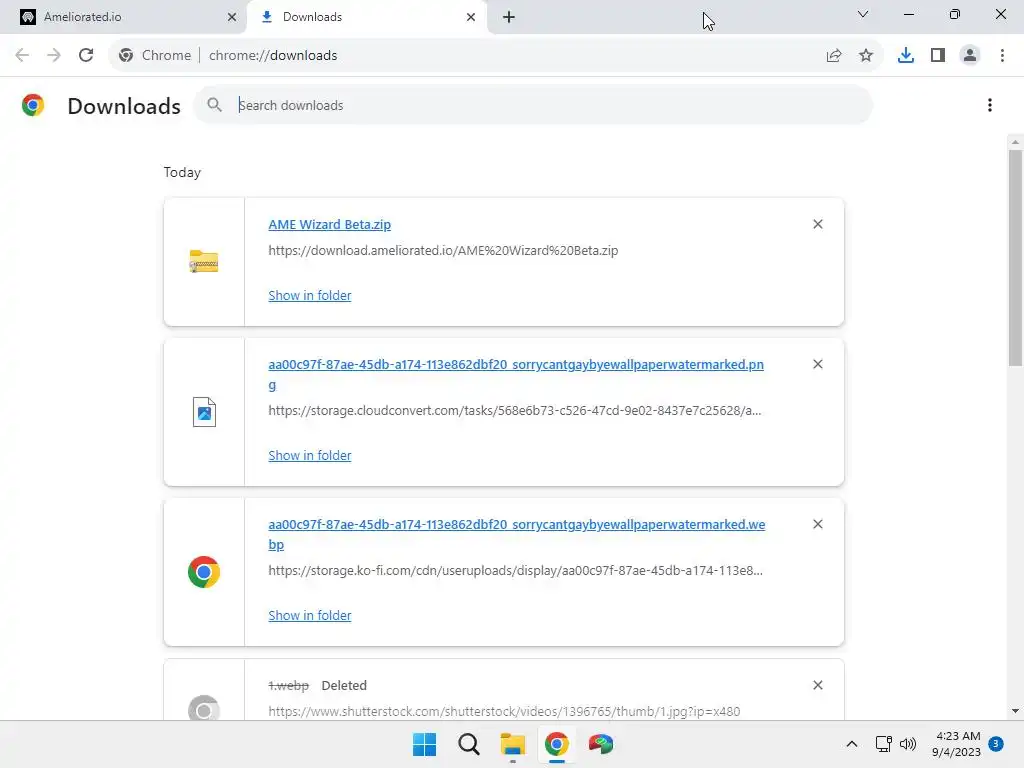This screenshot has width=1024, height=768.
Task: Open AME Wizard Beta.zip file
Action: [330, 224]
